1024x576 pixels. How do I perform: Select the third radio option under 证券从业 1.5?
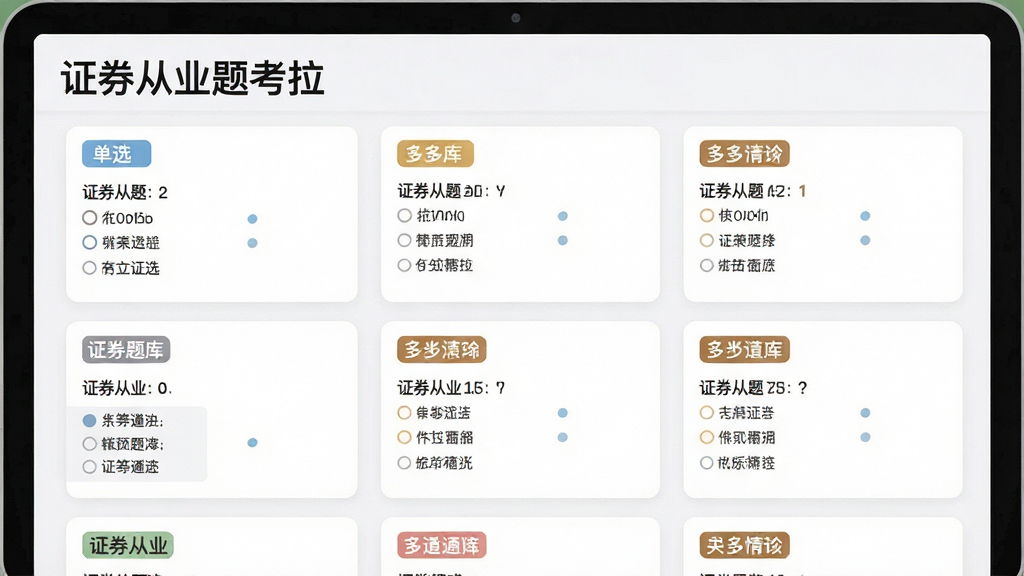pyautogui.click(x=404, y=463)
